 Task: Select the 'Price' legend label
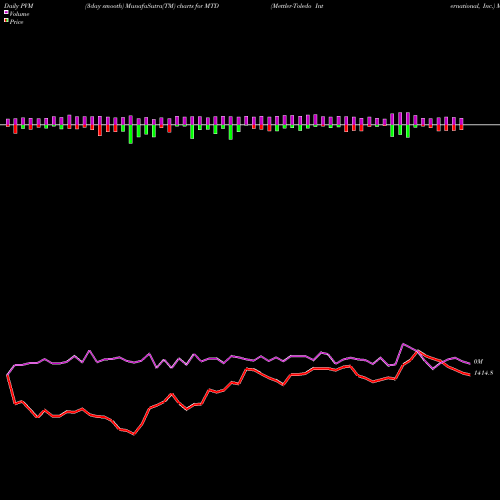pyautogui.click(x=16, y=22)
